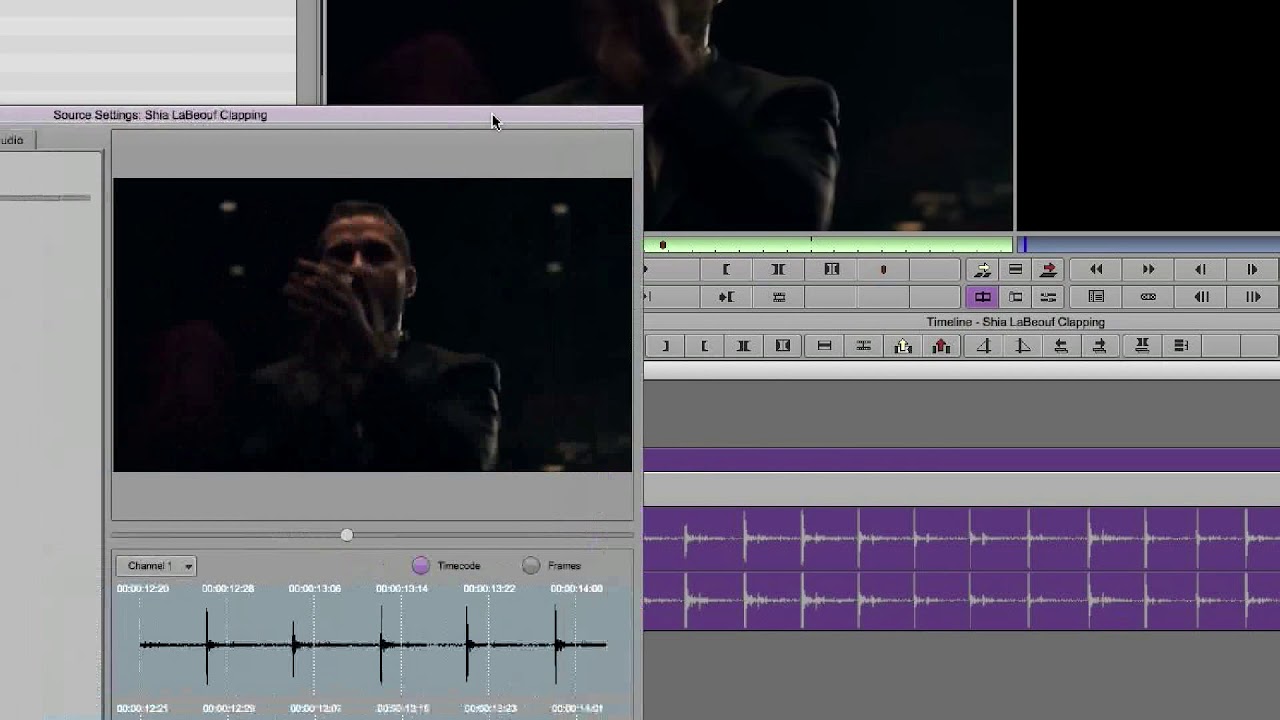Click Timeline - Shia LaBeouf Clapping title
This screenshot has height=720, width=1280.
pyautogui.click(x=1015, y=322)
